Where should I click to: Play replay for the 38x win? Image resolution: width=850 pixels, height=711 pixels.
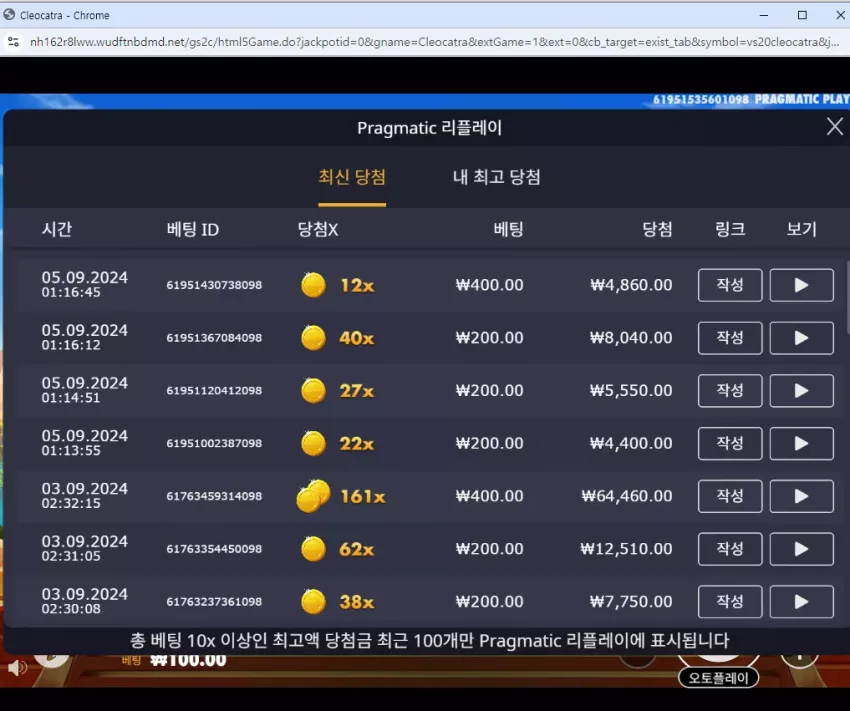801,602
